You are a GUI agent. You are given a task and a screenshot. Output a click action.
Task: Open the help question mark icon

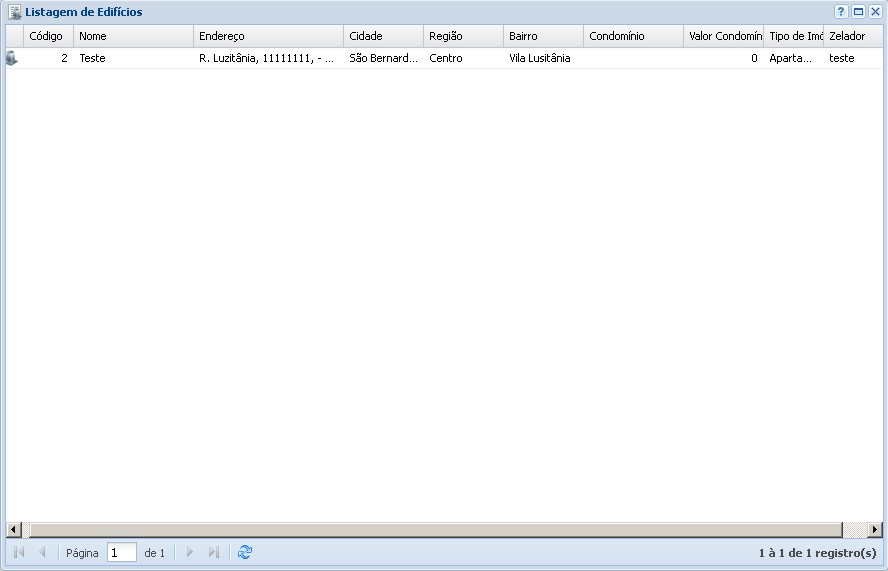point(841,12)
